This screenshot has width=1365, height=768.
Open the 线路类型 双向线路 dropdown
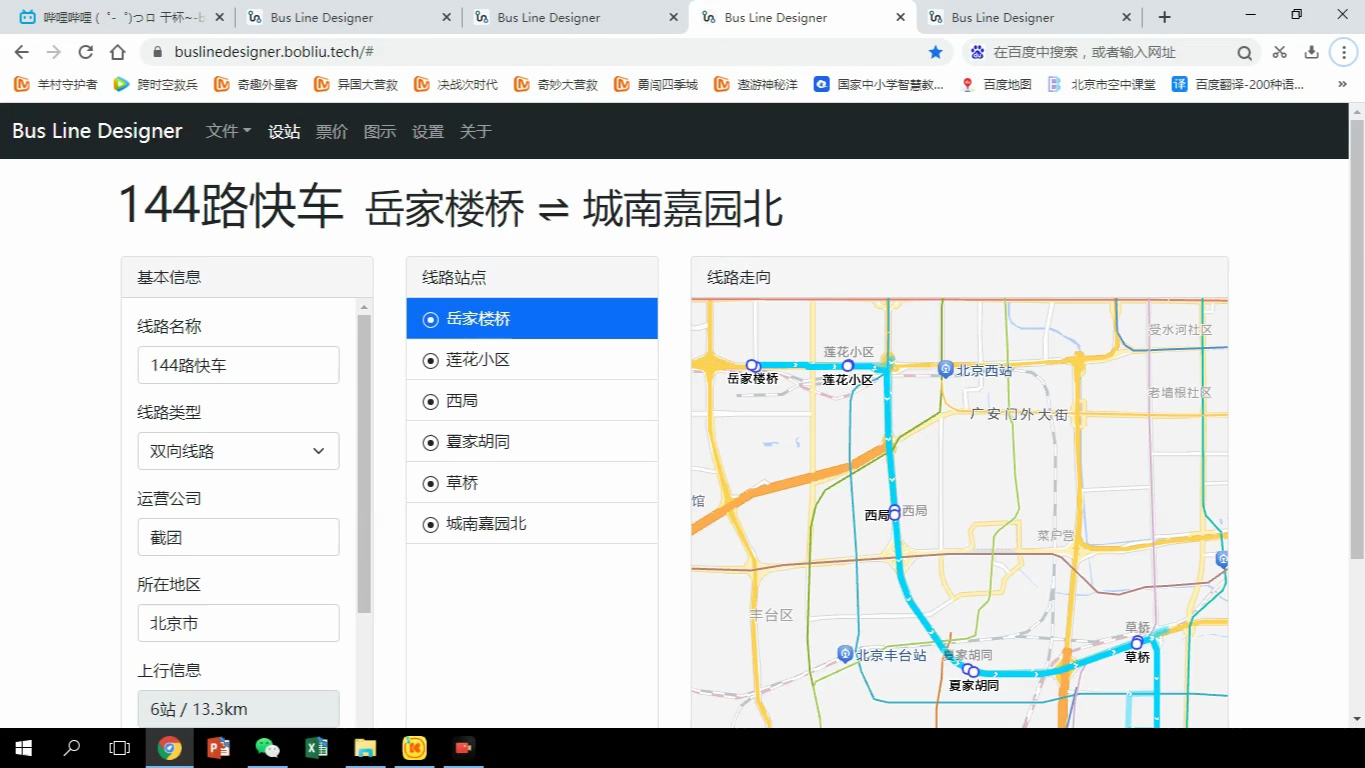(x=238, y=451)
